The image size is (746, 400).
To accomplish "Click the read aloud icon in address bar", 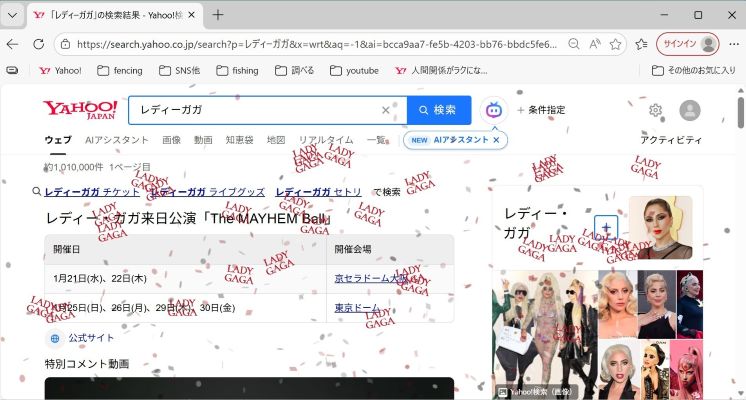I will [595, 44].
